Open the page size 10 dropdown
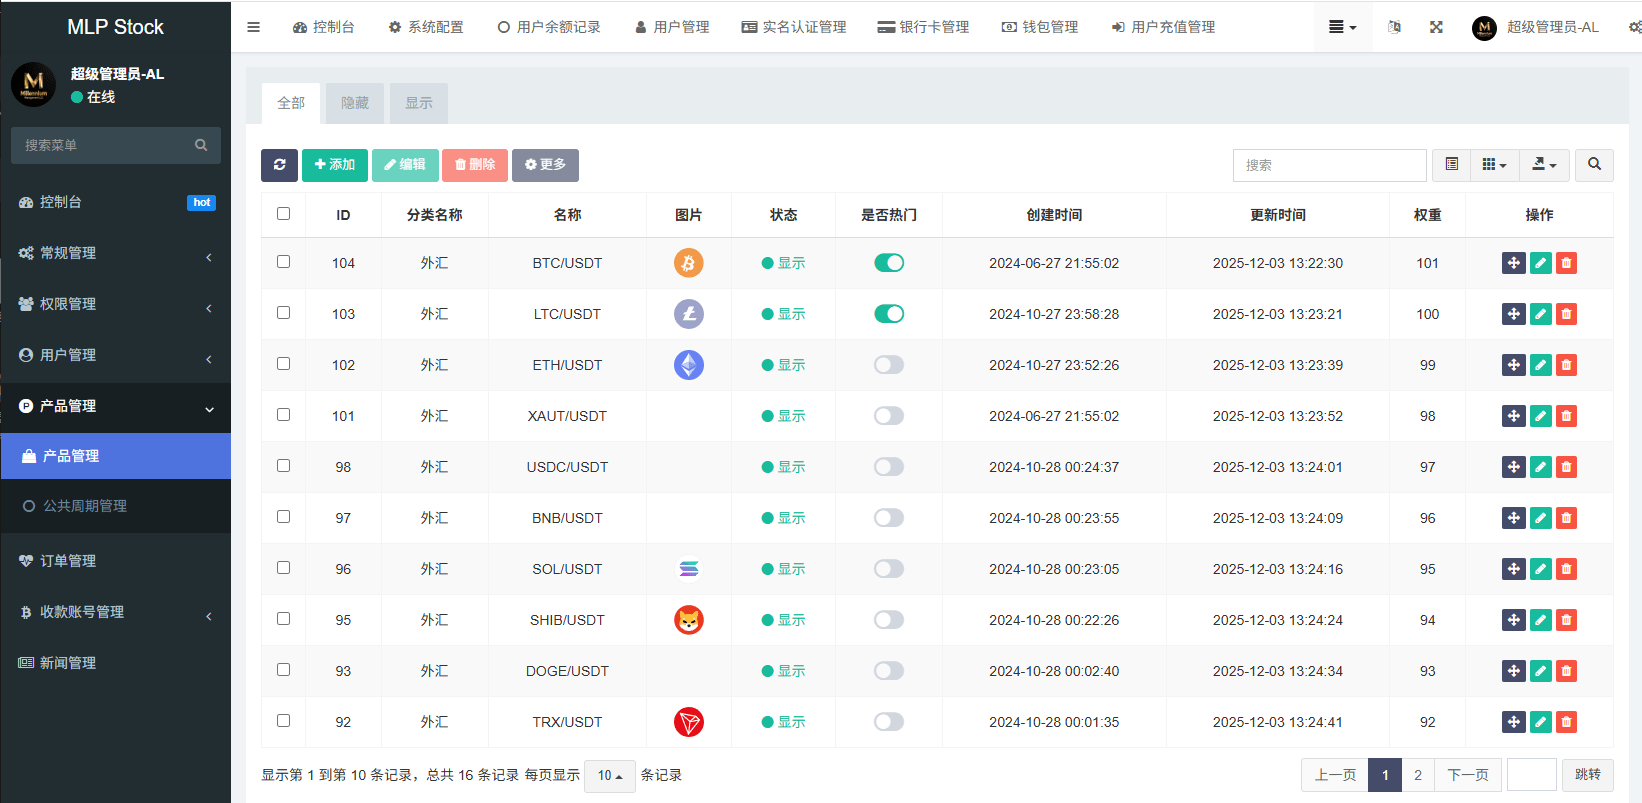The image size is (1642, 803). tap(609, 776)
